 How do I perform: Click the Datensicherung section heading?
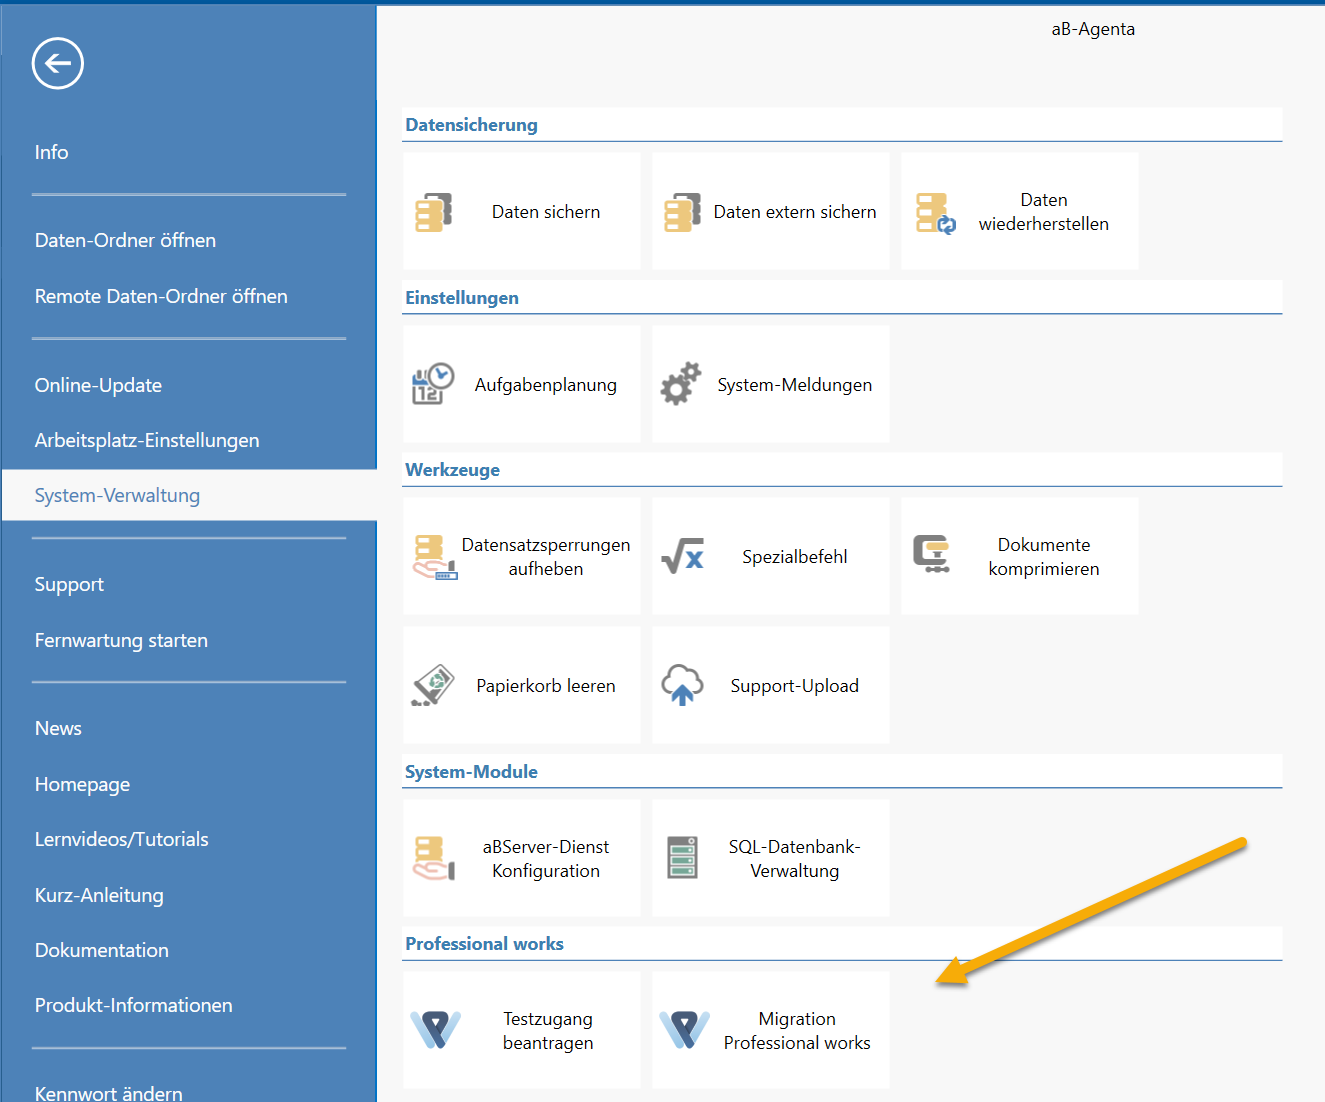tap(471, 125)
